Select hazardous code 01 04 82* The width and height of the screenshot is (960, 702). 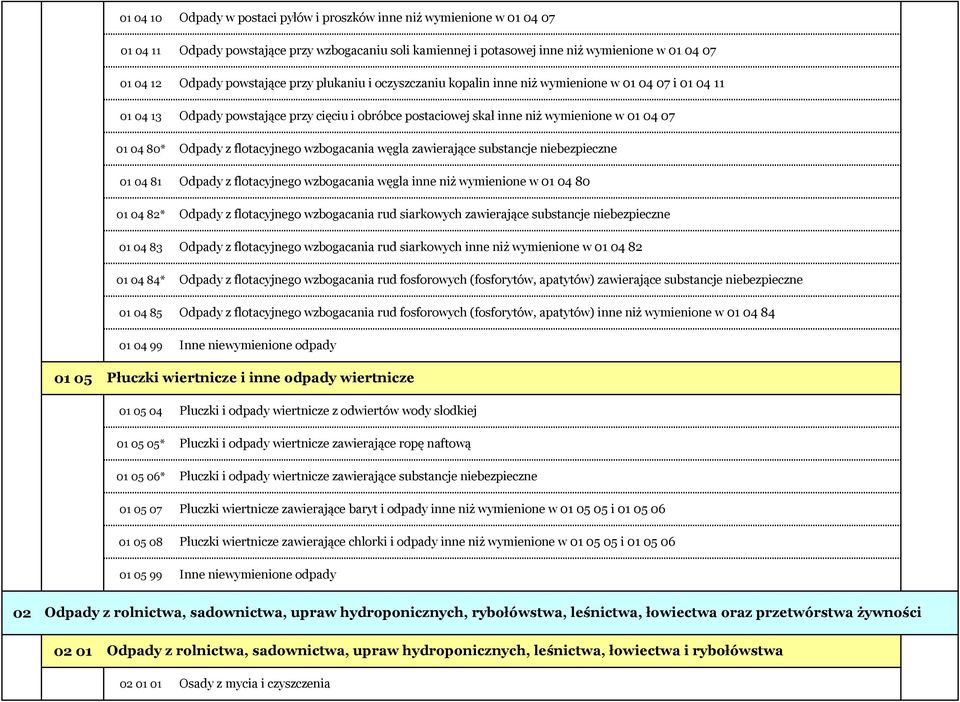141,214
